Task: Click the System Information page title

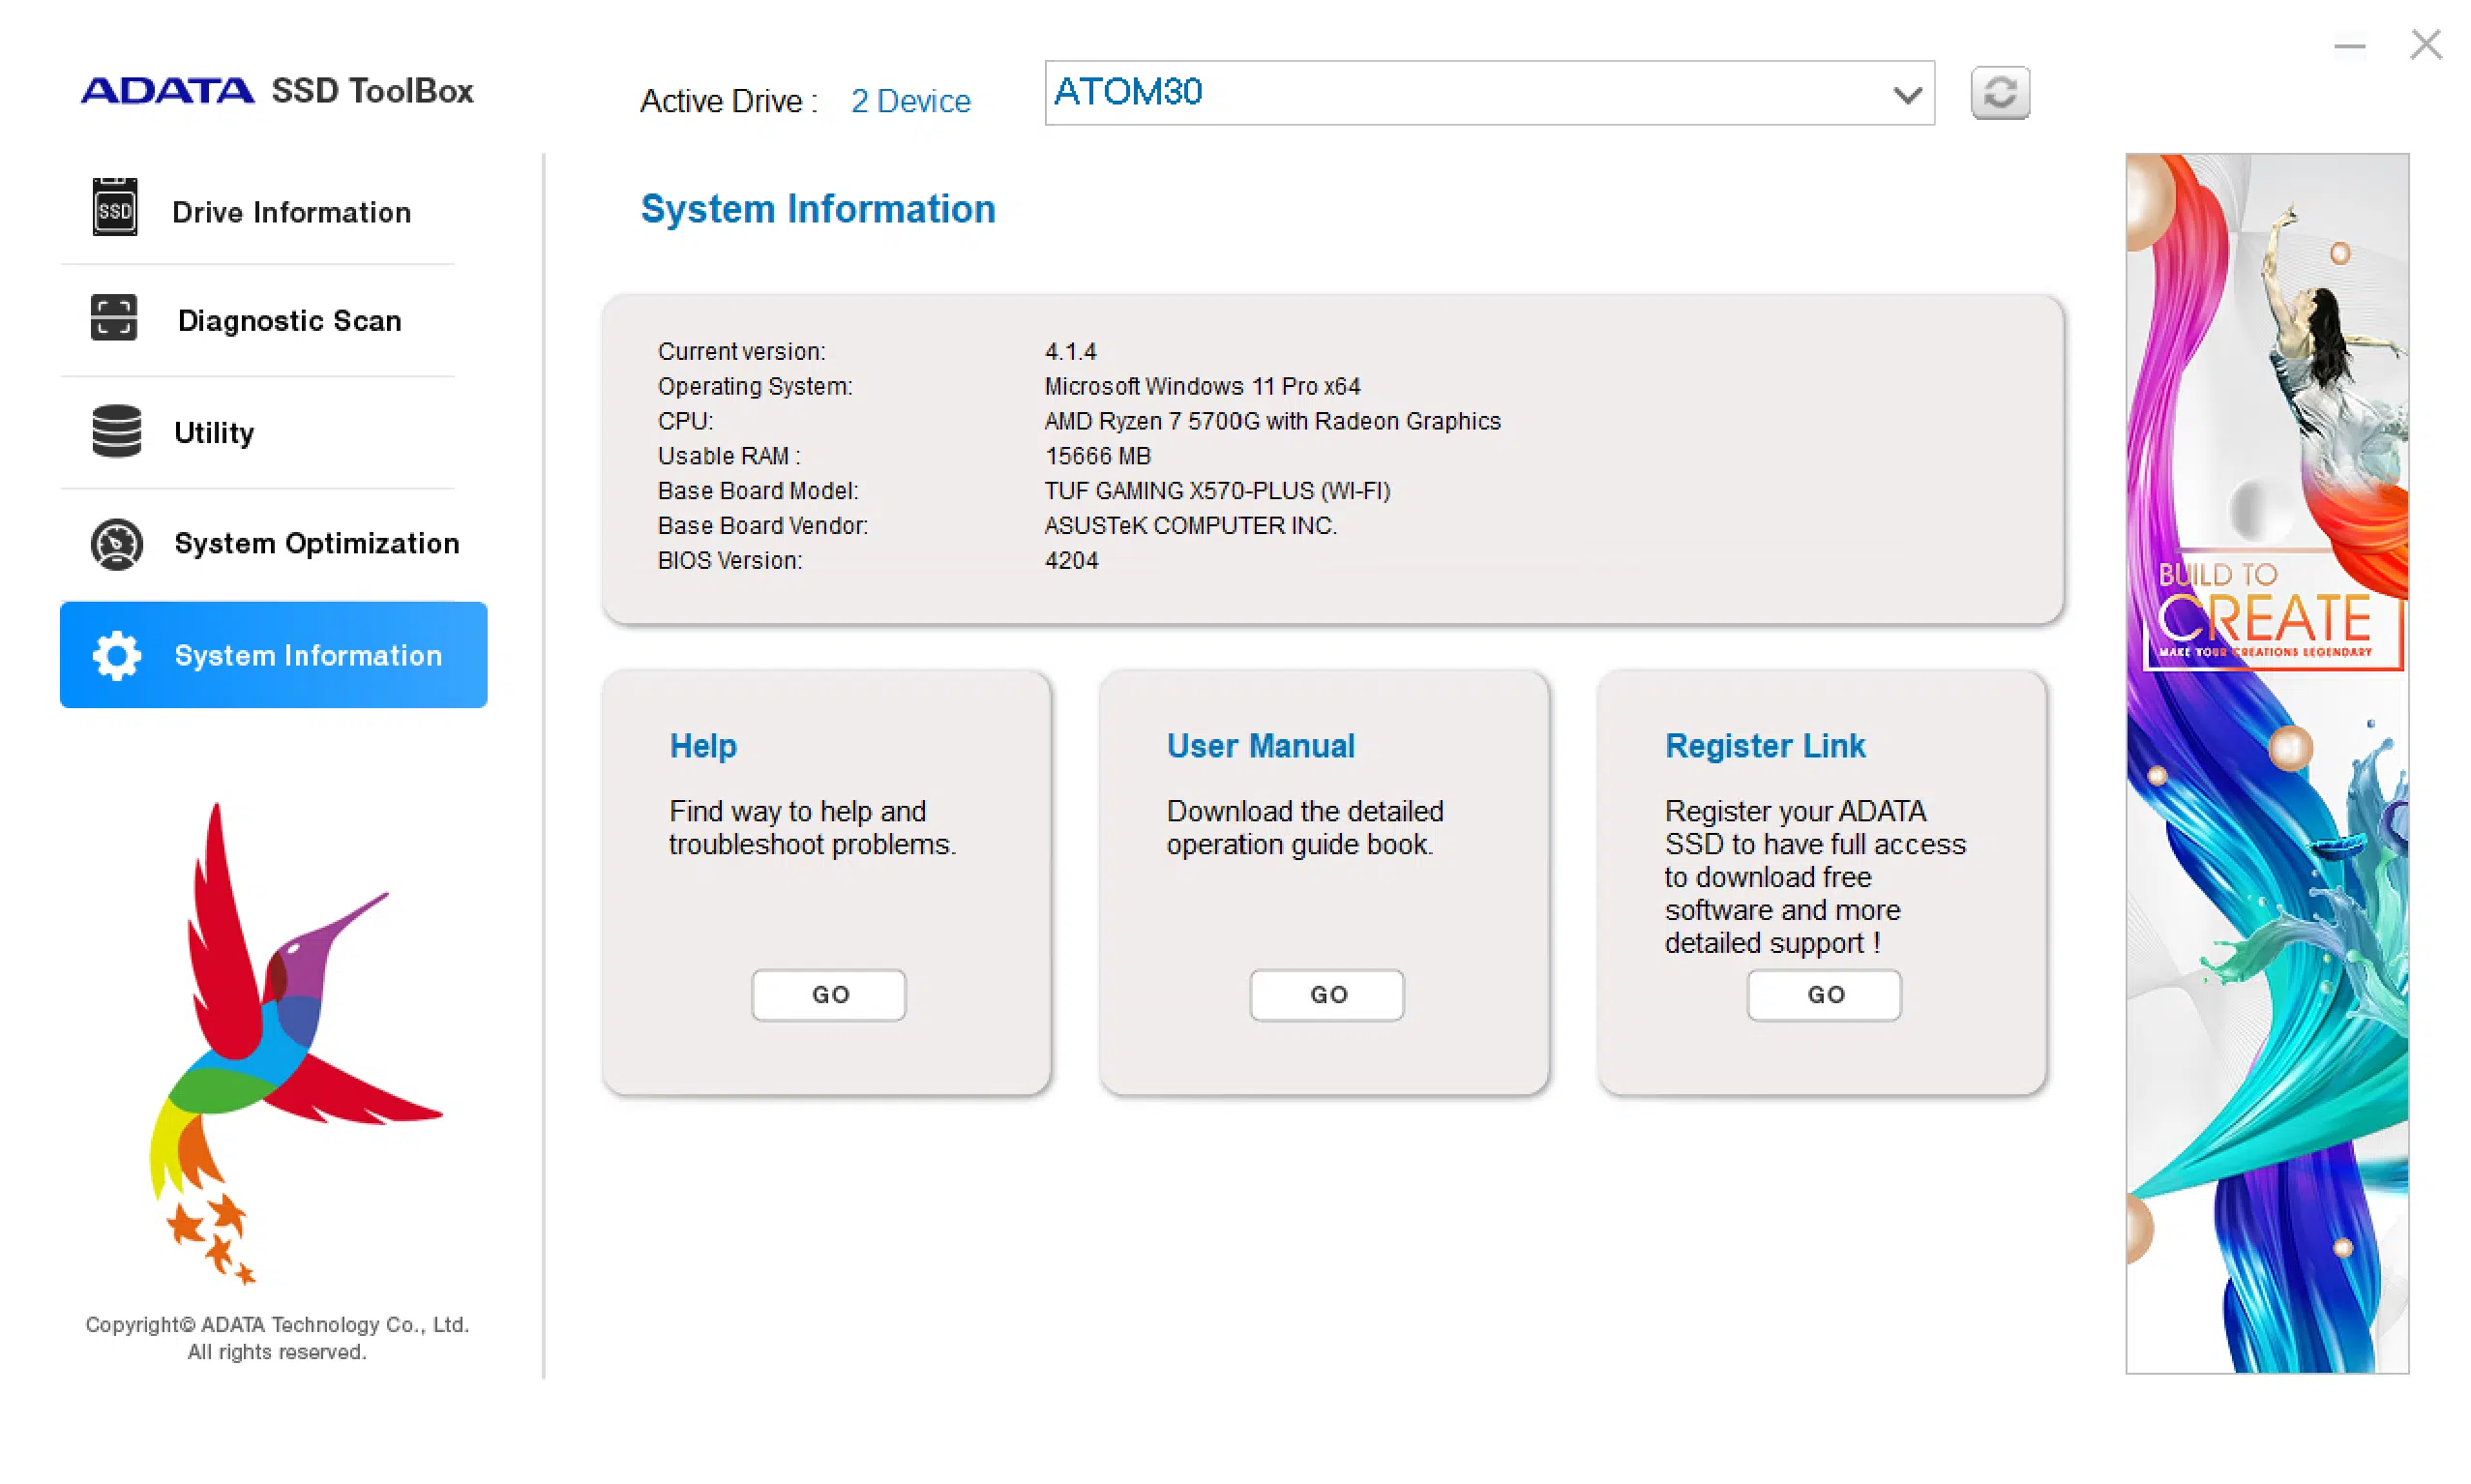Action: 818,209
